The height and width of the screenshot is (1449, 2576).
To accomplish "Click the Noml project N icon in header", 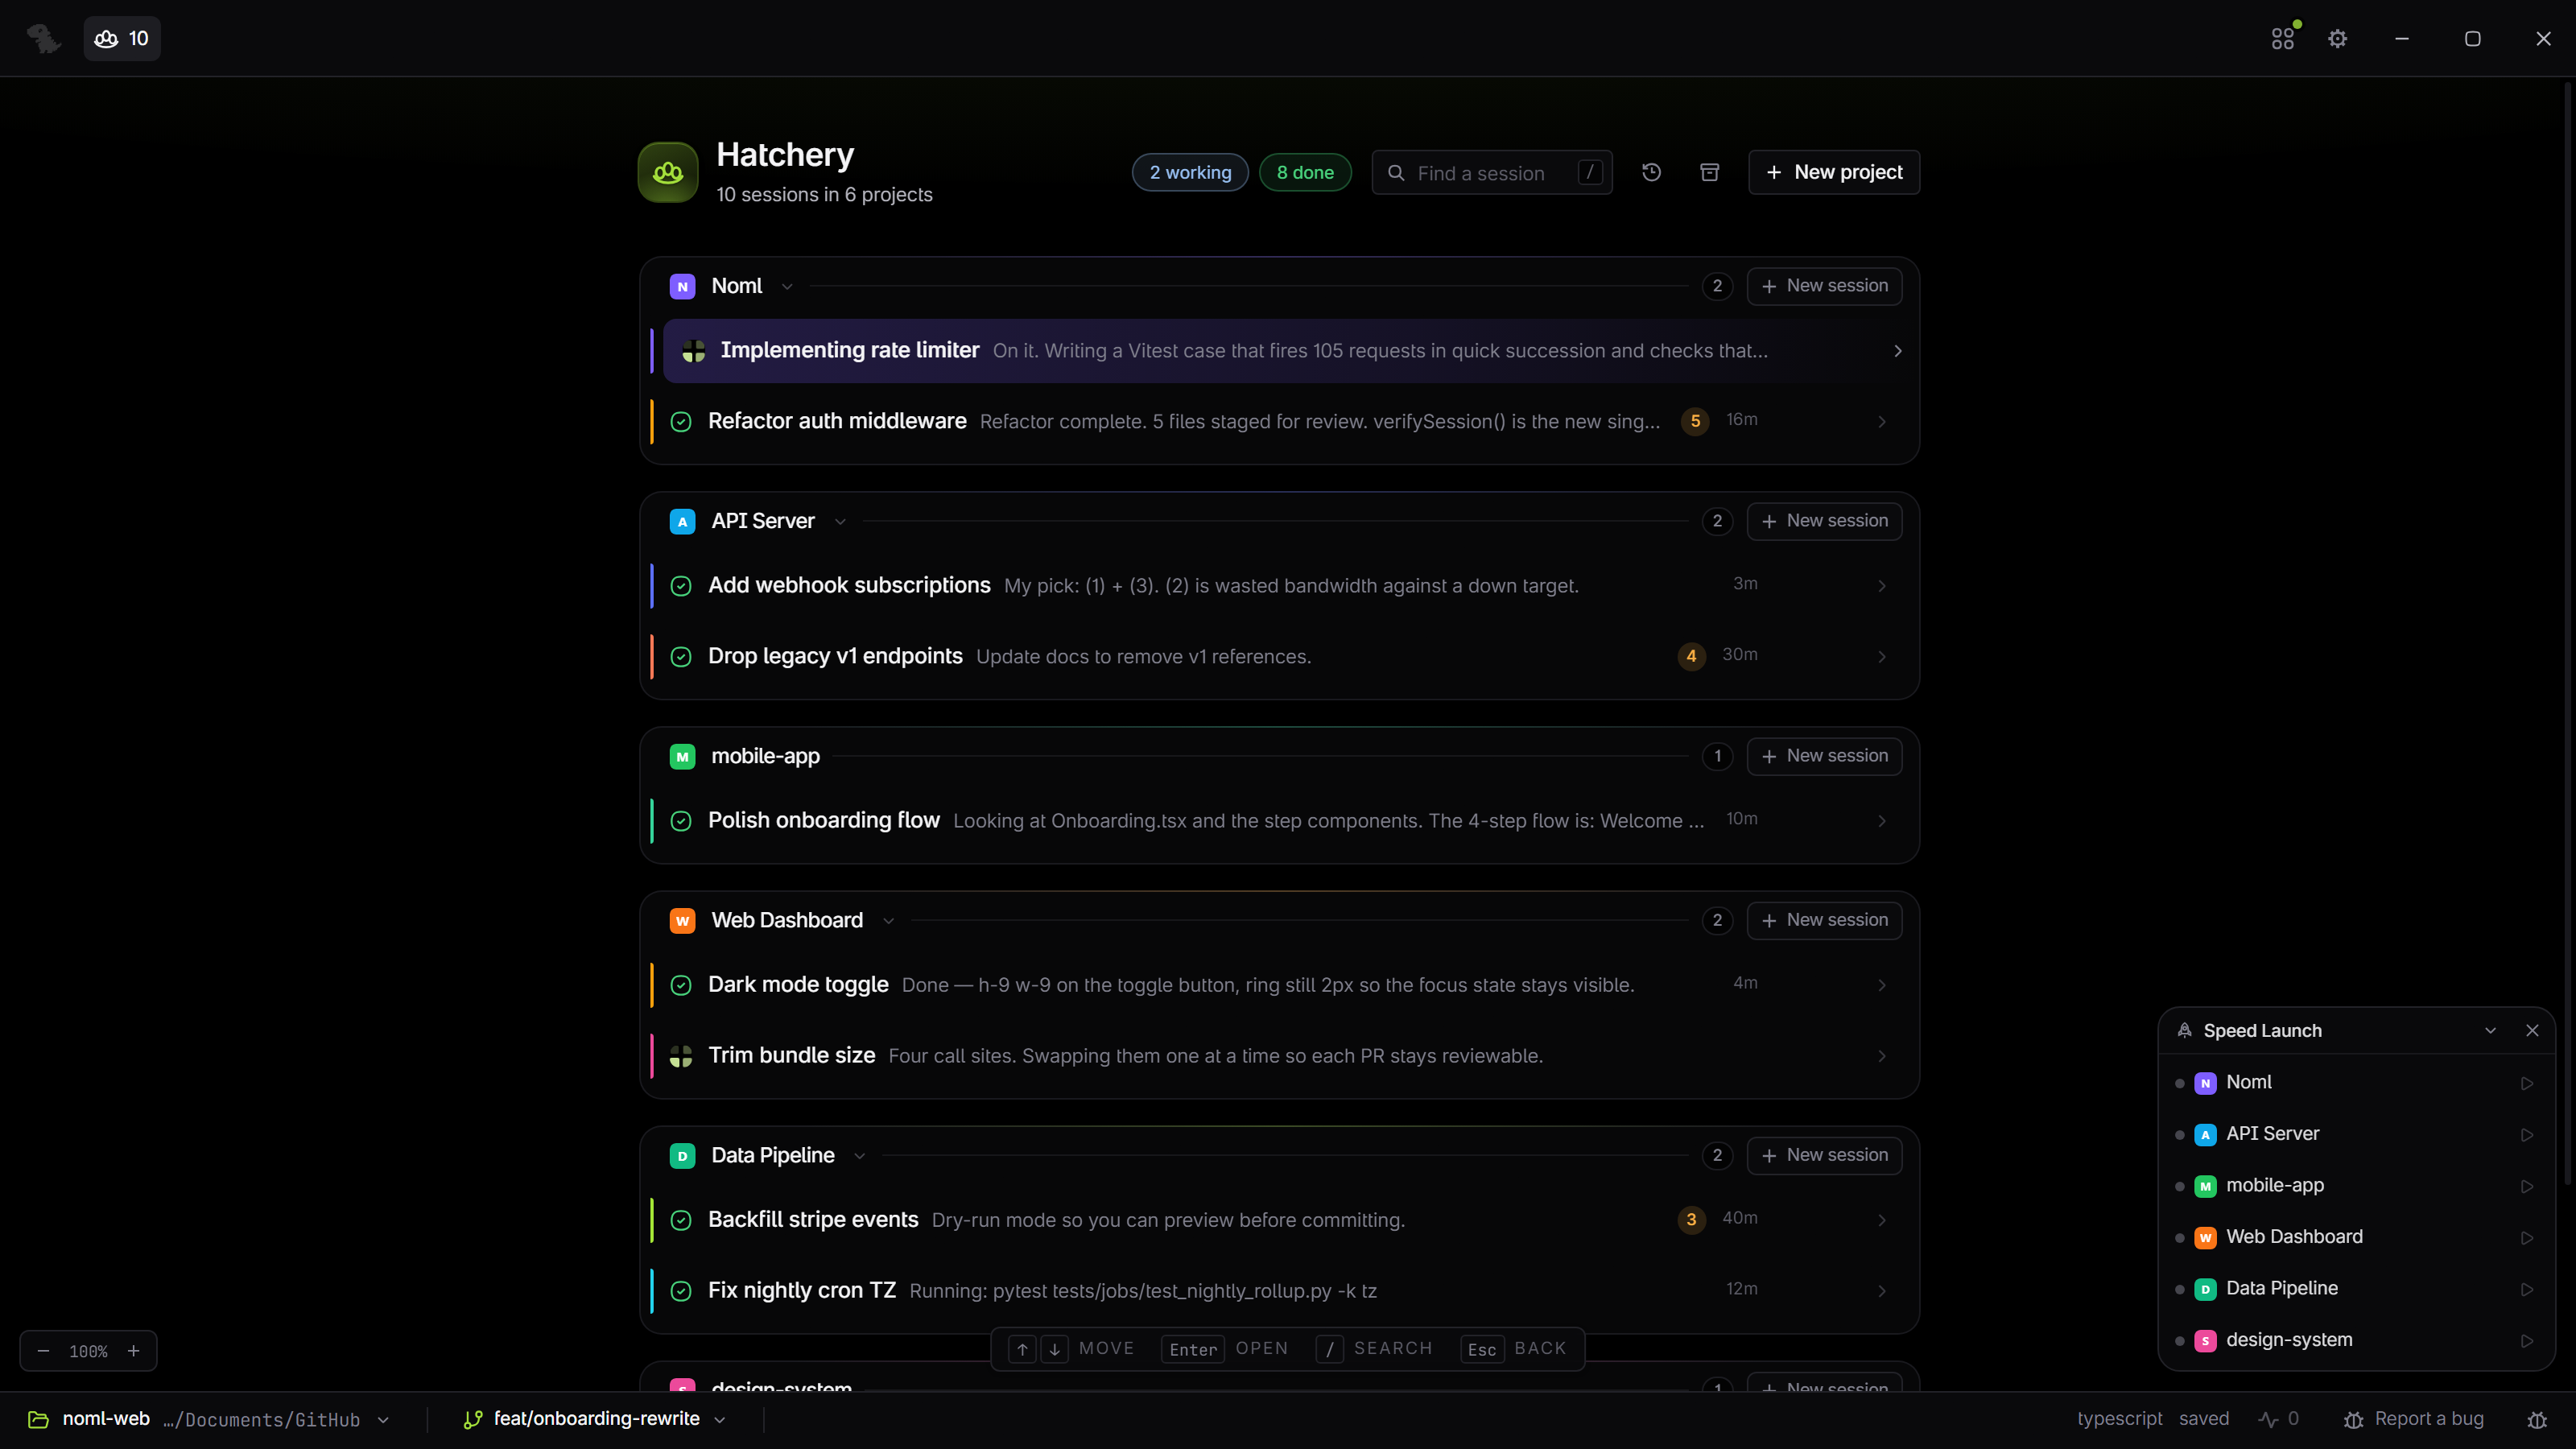I will click(x=682, y=287).
